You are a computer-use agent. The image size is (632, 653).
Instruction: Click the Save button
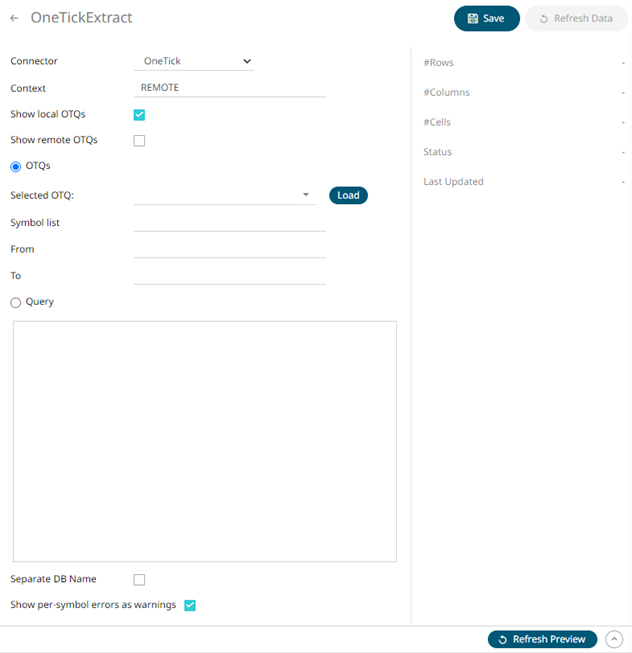[x=486, y=18]
